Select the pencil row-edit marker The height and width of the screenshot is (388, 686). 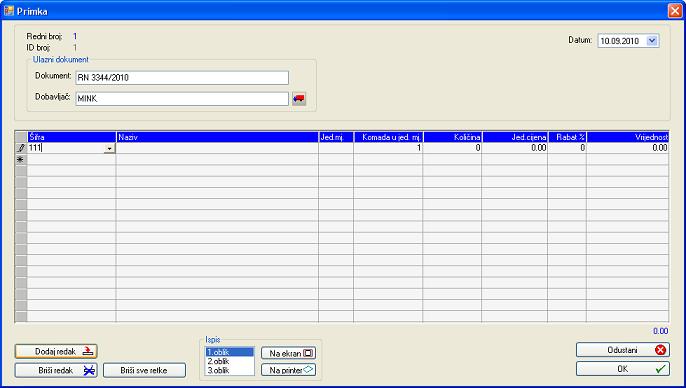(x=21, y=148)
